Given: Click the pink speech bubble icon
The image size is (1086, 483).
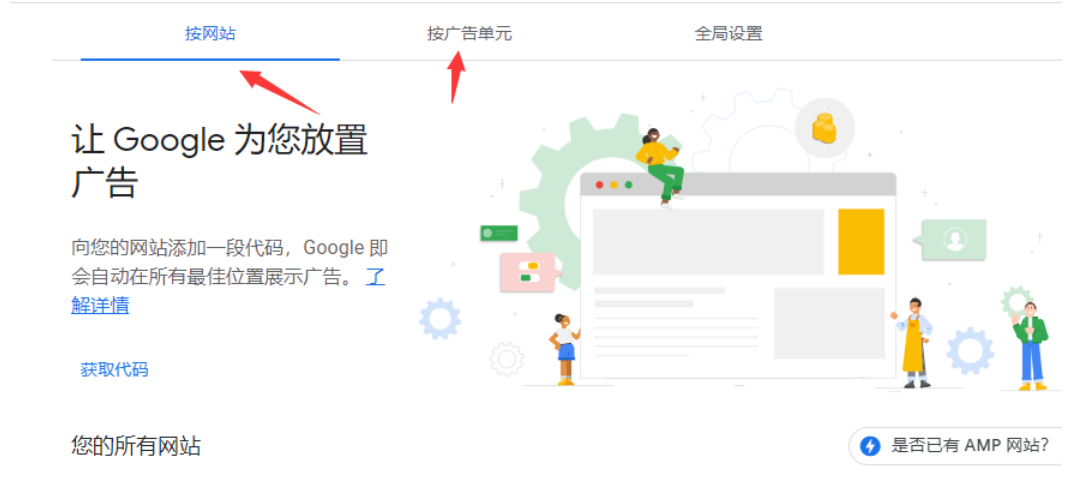Looking at the screenshot, I should 529,272.
